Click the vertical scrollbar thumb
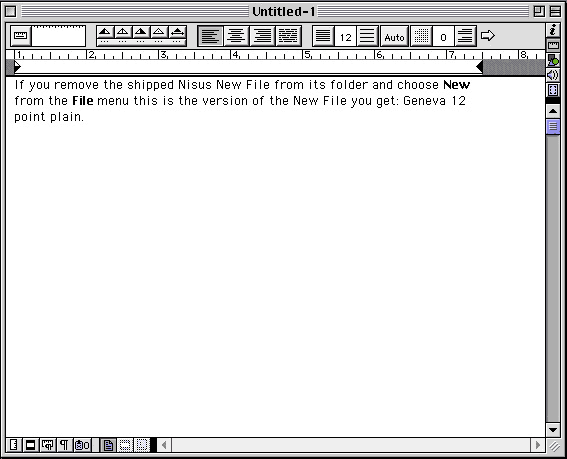 553,127
